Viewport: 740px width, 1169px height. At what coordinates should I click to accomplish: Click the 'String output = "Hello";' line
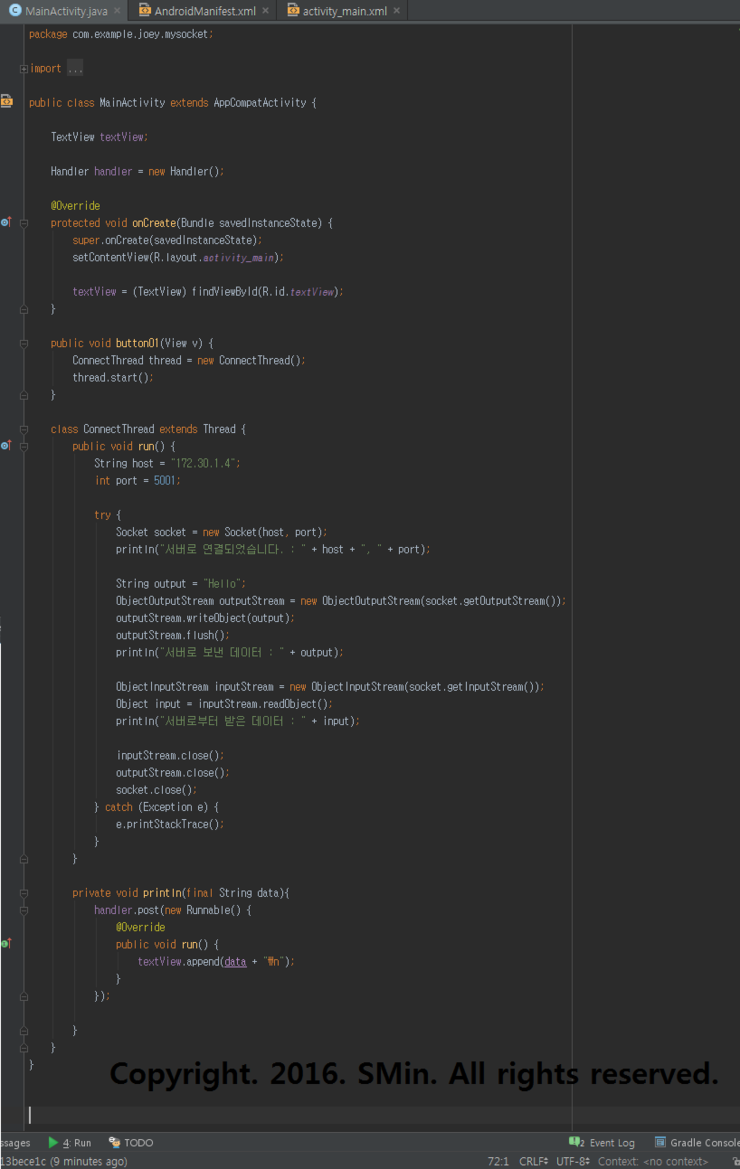(180, 583)
